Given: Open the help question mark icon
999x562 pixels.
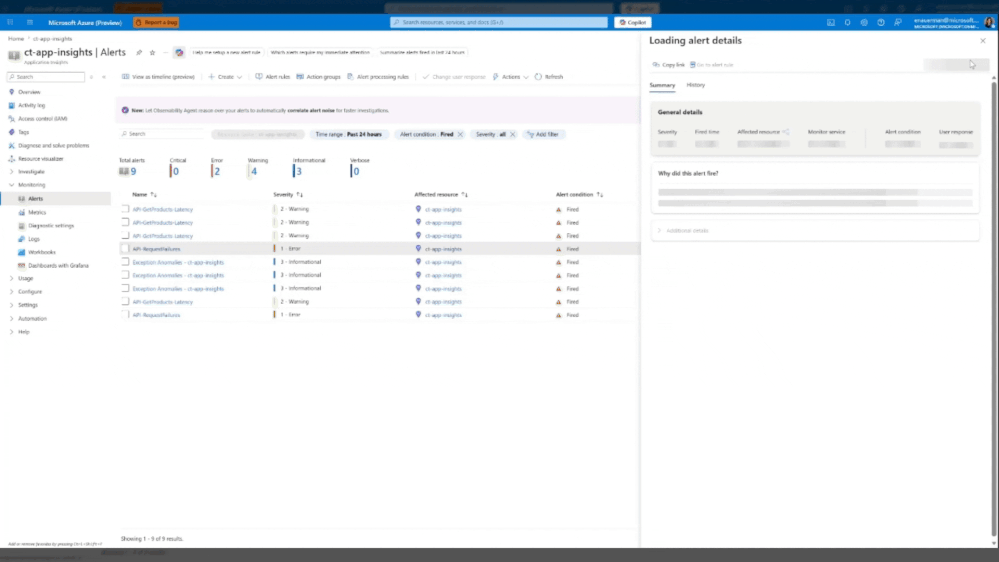Looking at the screenshot, I should click(x=880, y=22).
